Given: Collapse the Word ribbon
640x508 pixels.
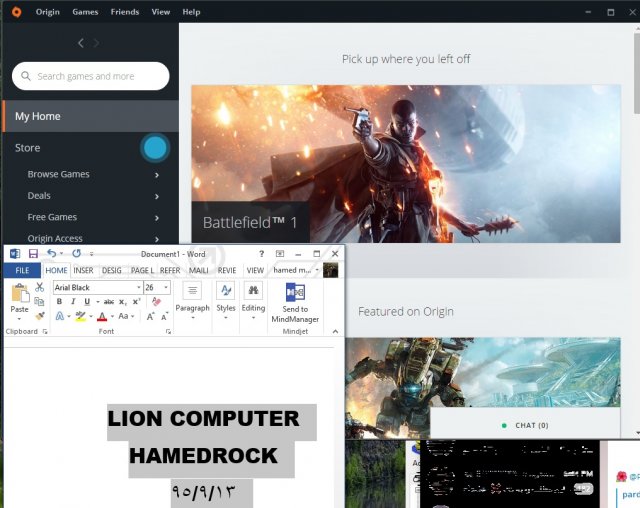Looking at the screenshot, I should click(335, 331).
